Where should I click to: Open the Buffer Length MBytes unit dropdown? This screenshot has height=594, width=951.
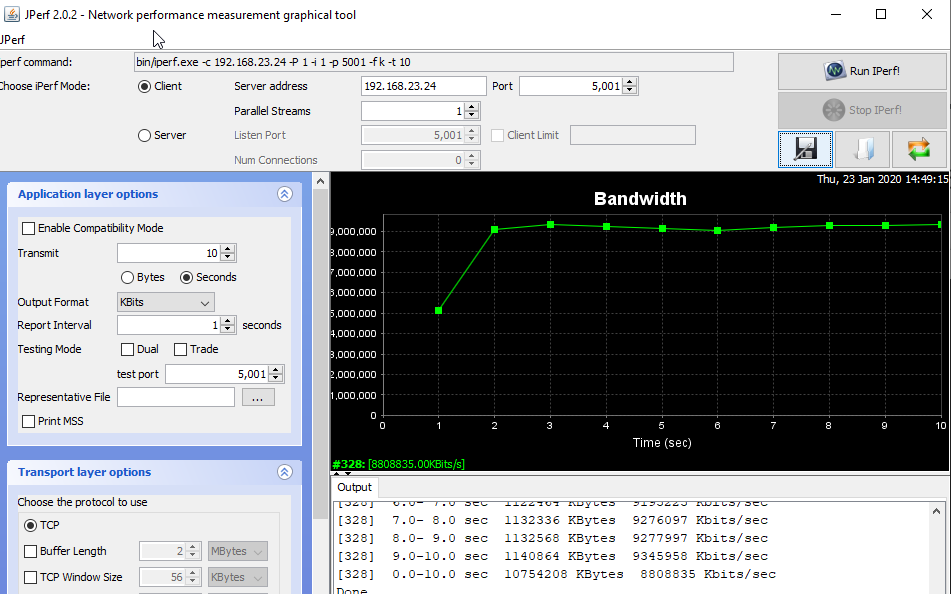(237, 552)
